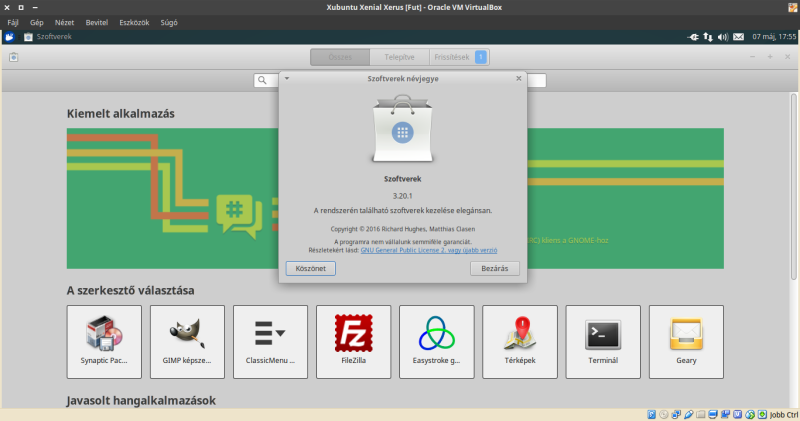The width and height of the screenshot is (800, 421).
Task: Click the VirtualBox USB status icon
Action: [x=688, y=414]
